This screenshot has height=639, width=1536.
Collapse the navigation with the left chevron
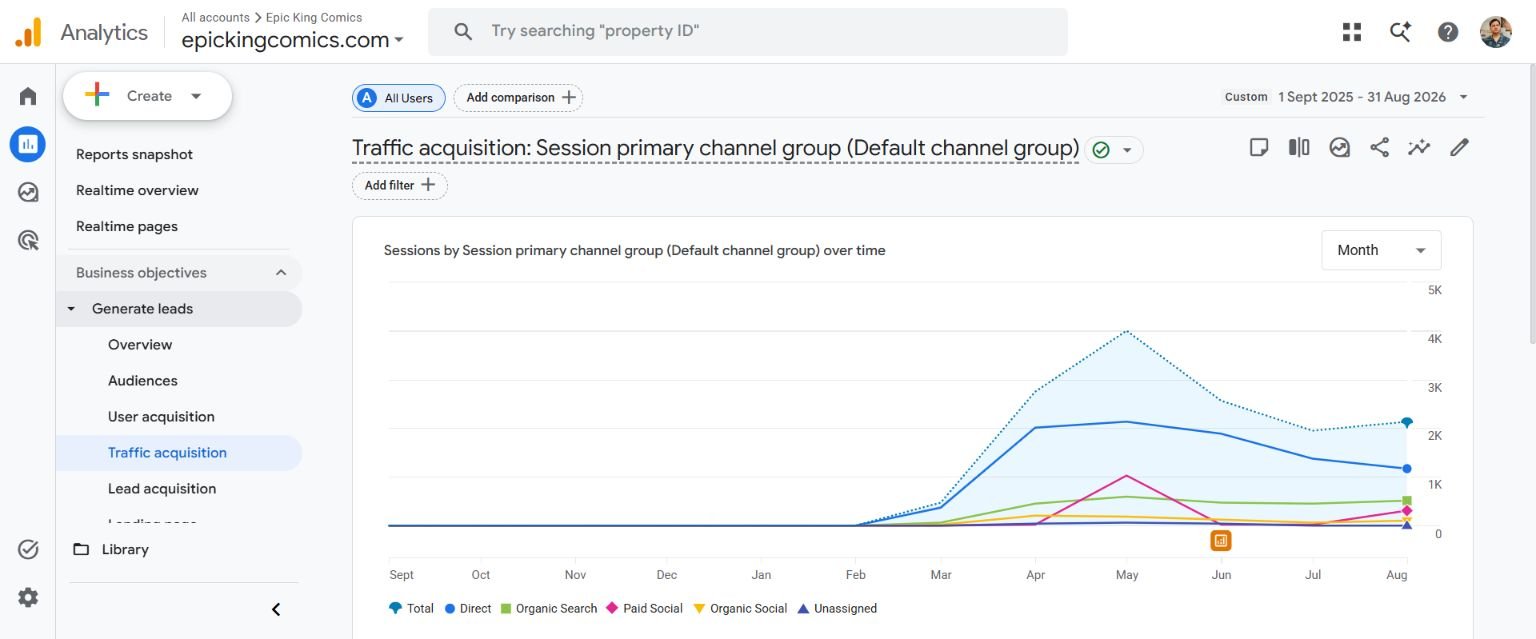277,609
